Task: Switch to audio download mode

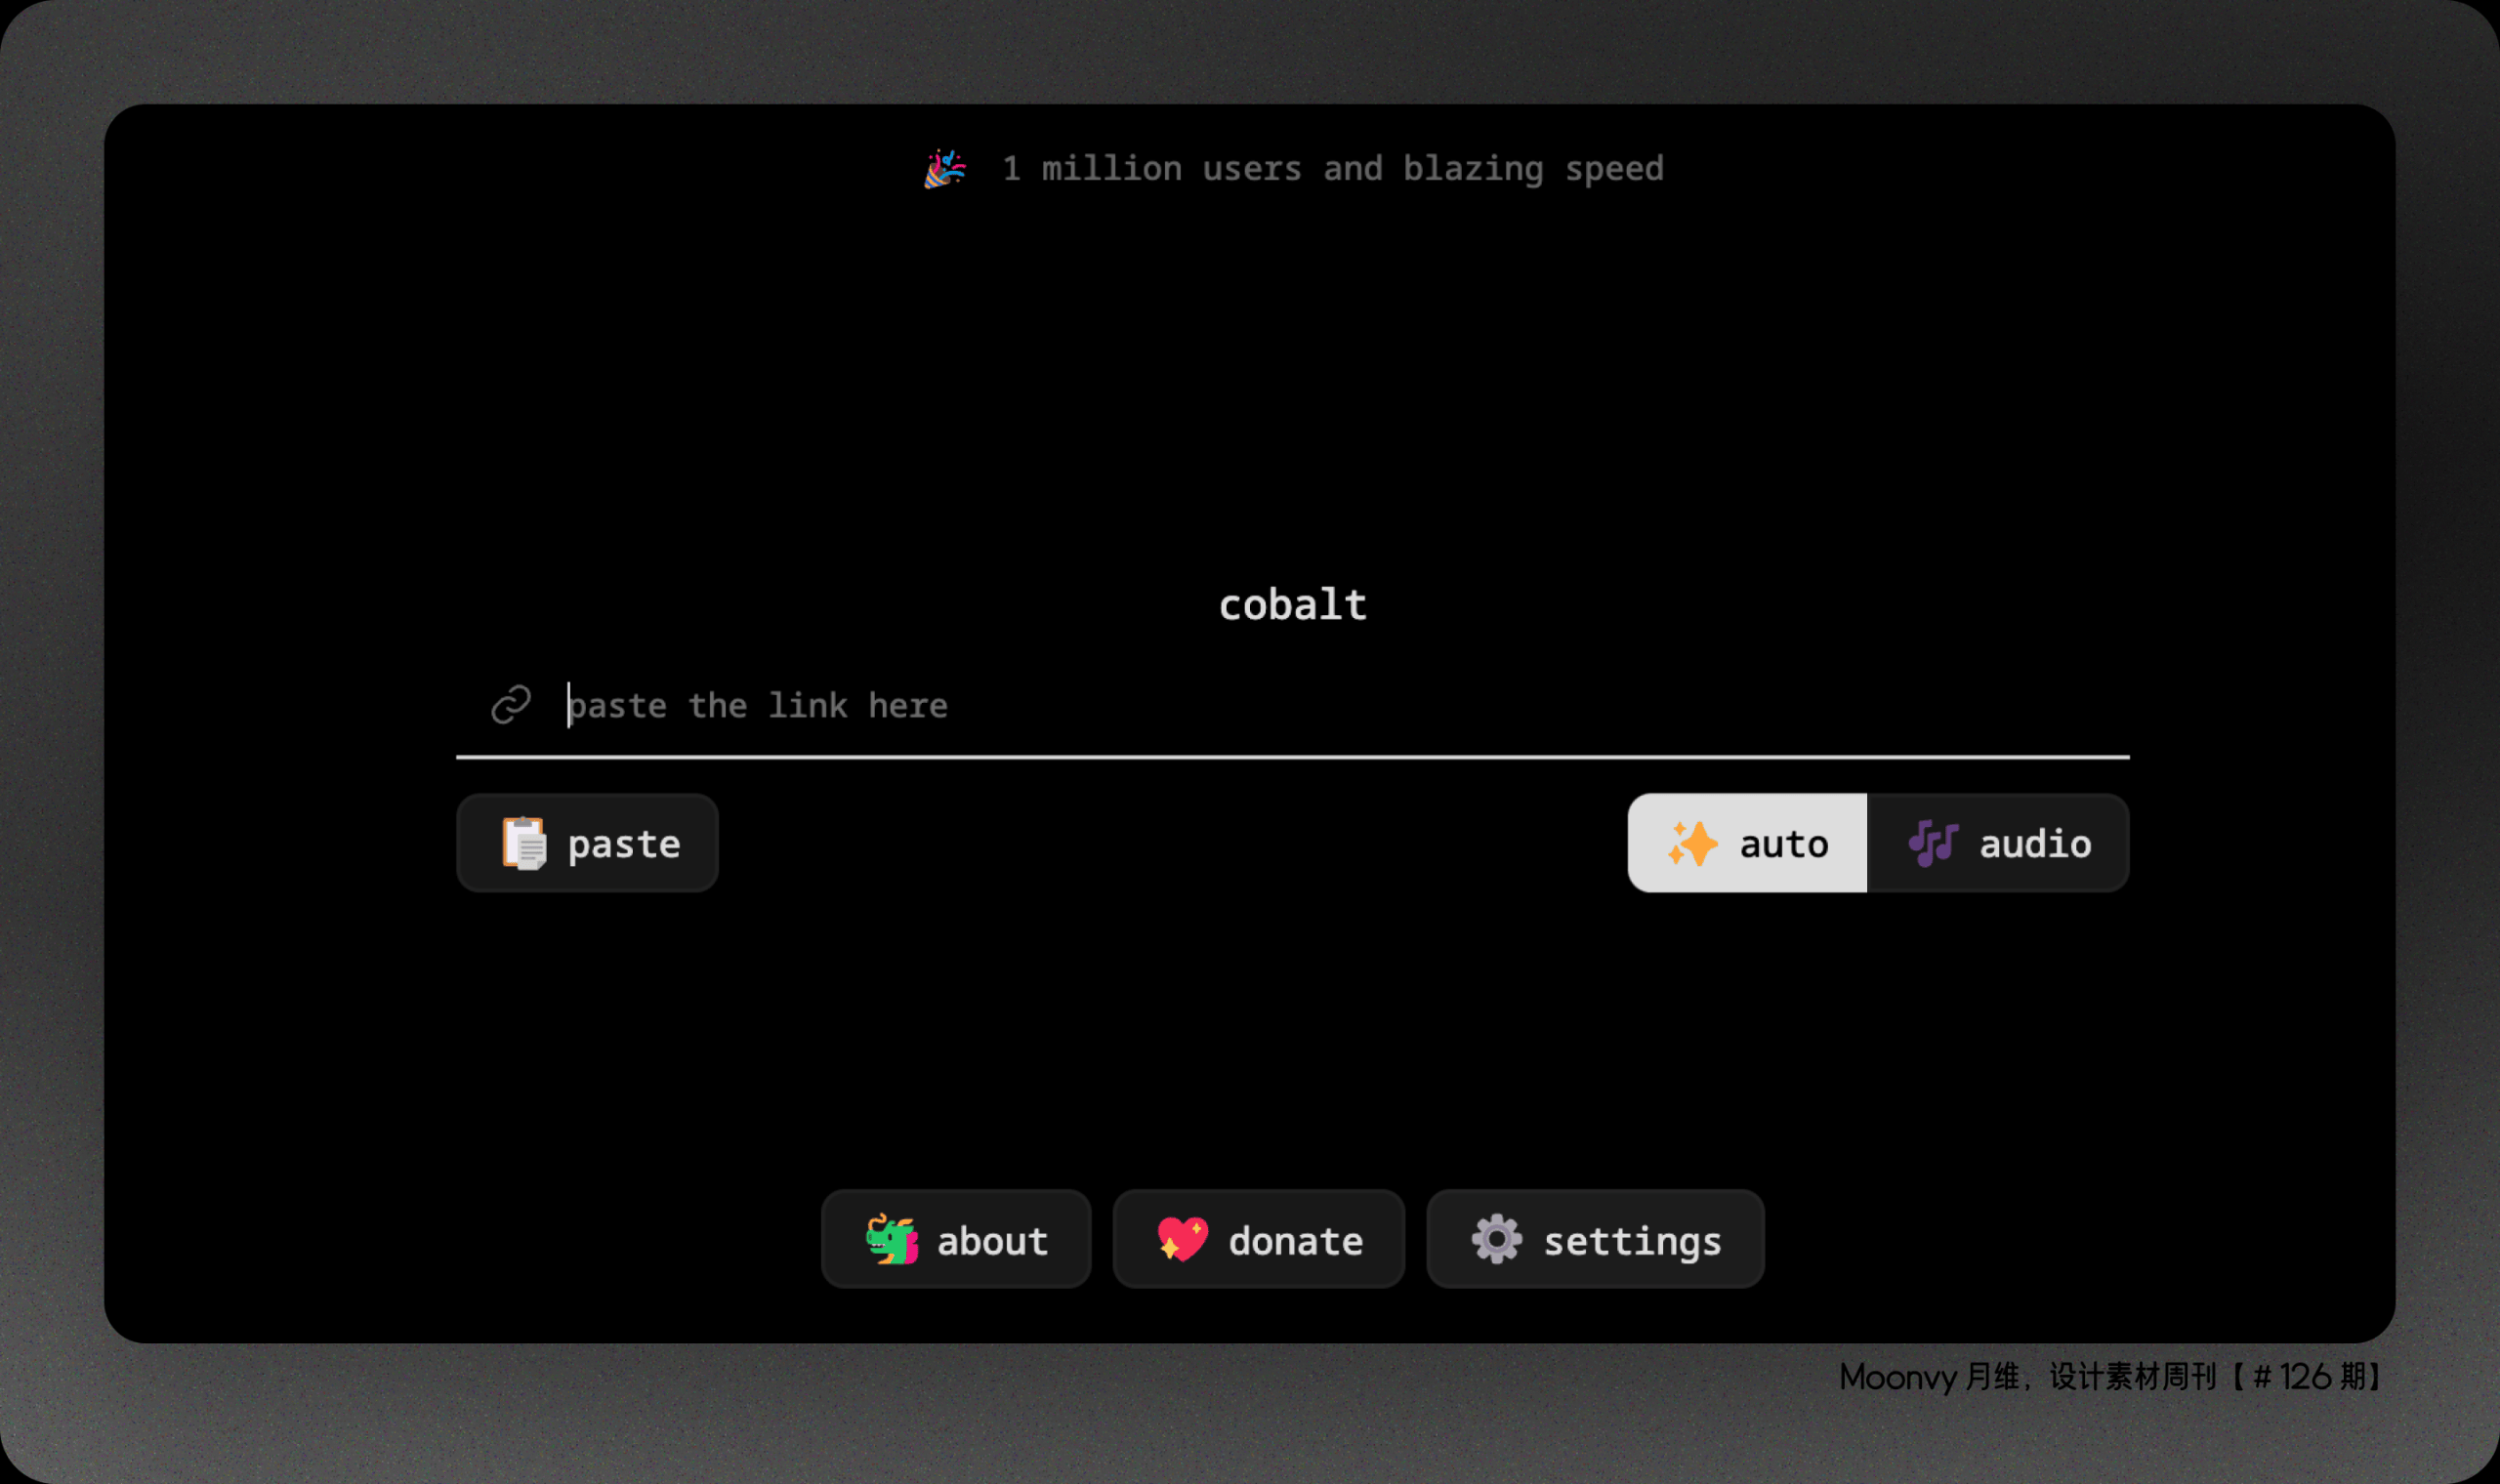Action: click(1998, 843)
